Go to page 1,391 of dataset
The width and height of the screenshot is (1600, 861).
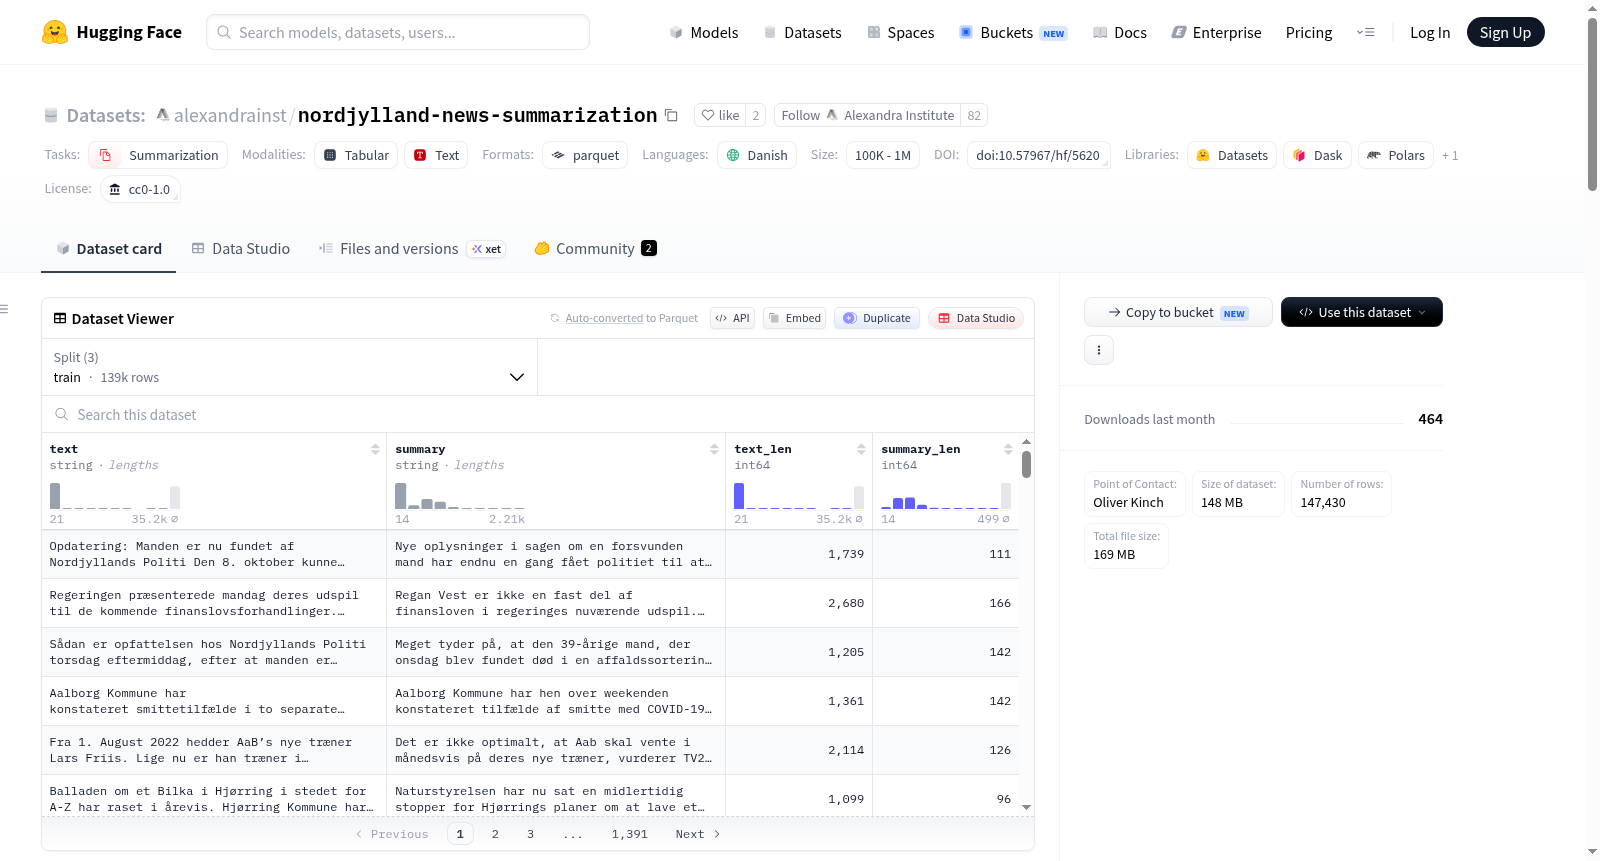click(630, 834)
